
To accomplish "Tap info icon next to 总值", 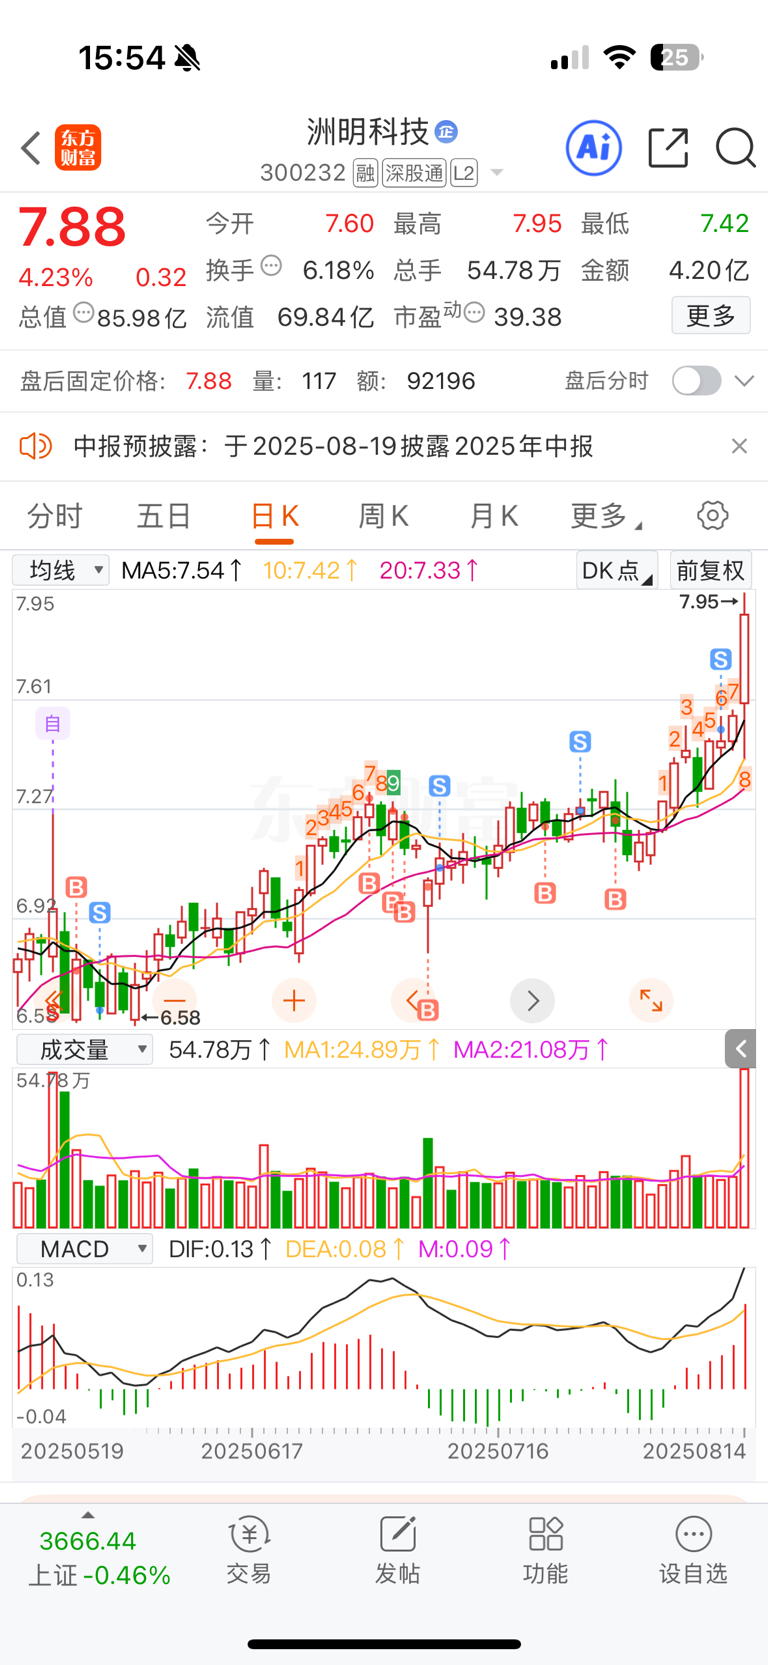I will [x=83, y=313].
